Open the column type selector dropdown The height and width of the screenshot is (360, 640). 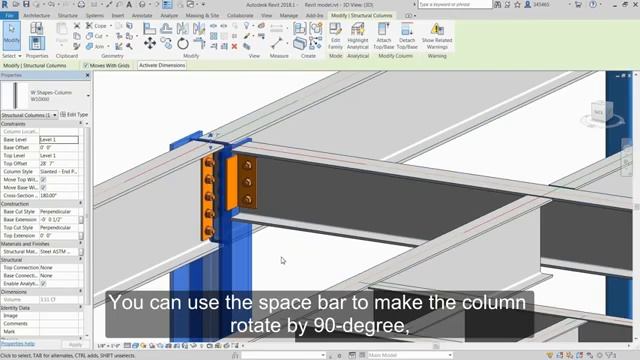point(88,96)
